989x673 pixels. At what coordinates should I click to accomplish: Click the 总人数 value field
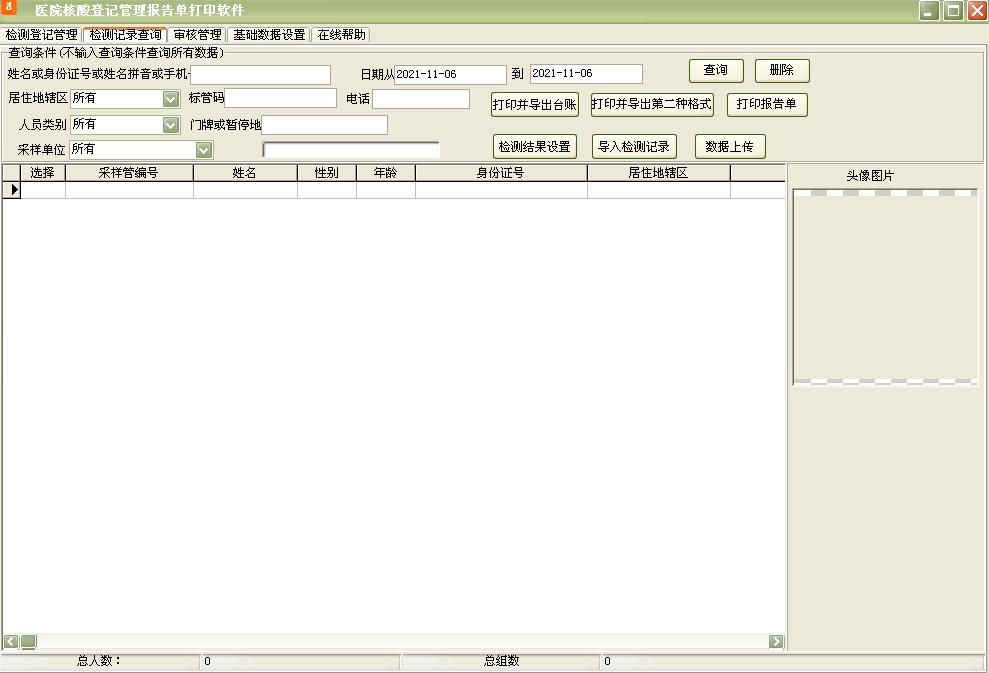300,661
